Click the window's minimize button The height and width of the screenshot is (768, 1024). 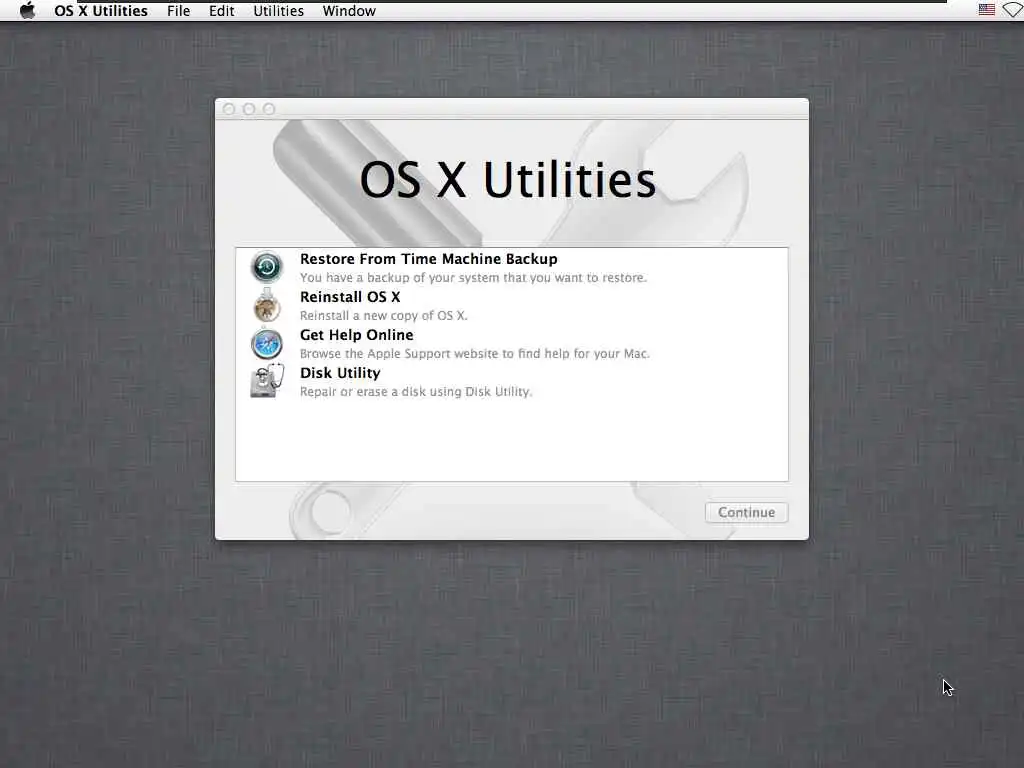(x=249, y=109)
